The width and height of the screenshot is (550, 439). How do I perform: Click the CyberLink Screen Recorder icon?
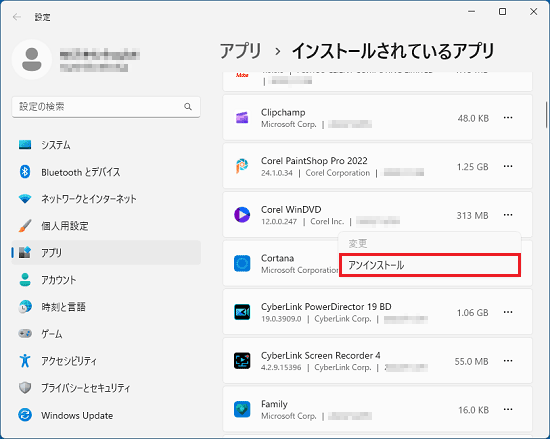coord(242,361)
